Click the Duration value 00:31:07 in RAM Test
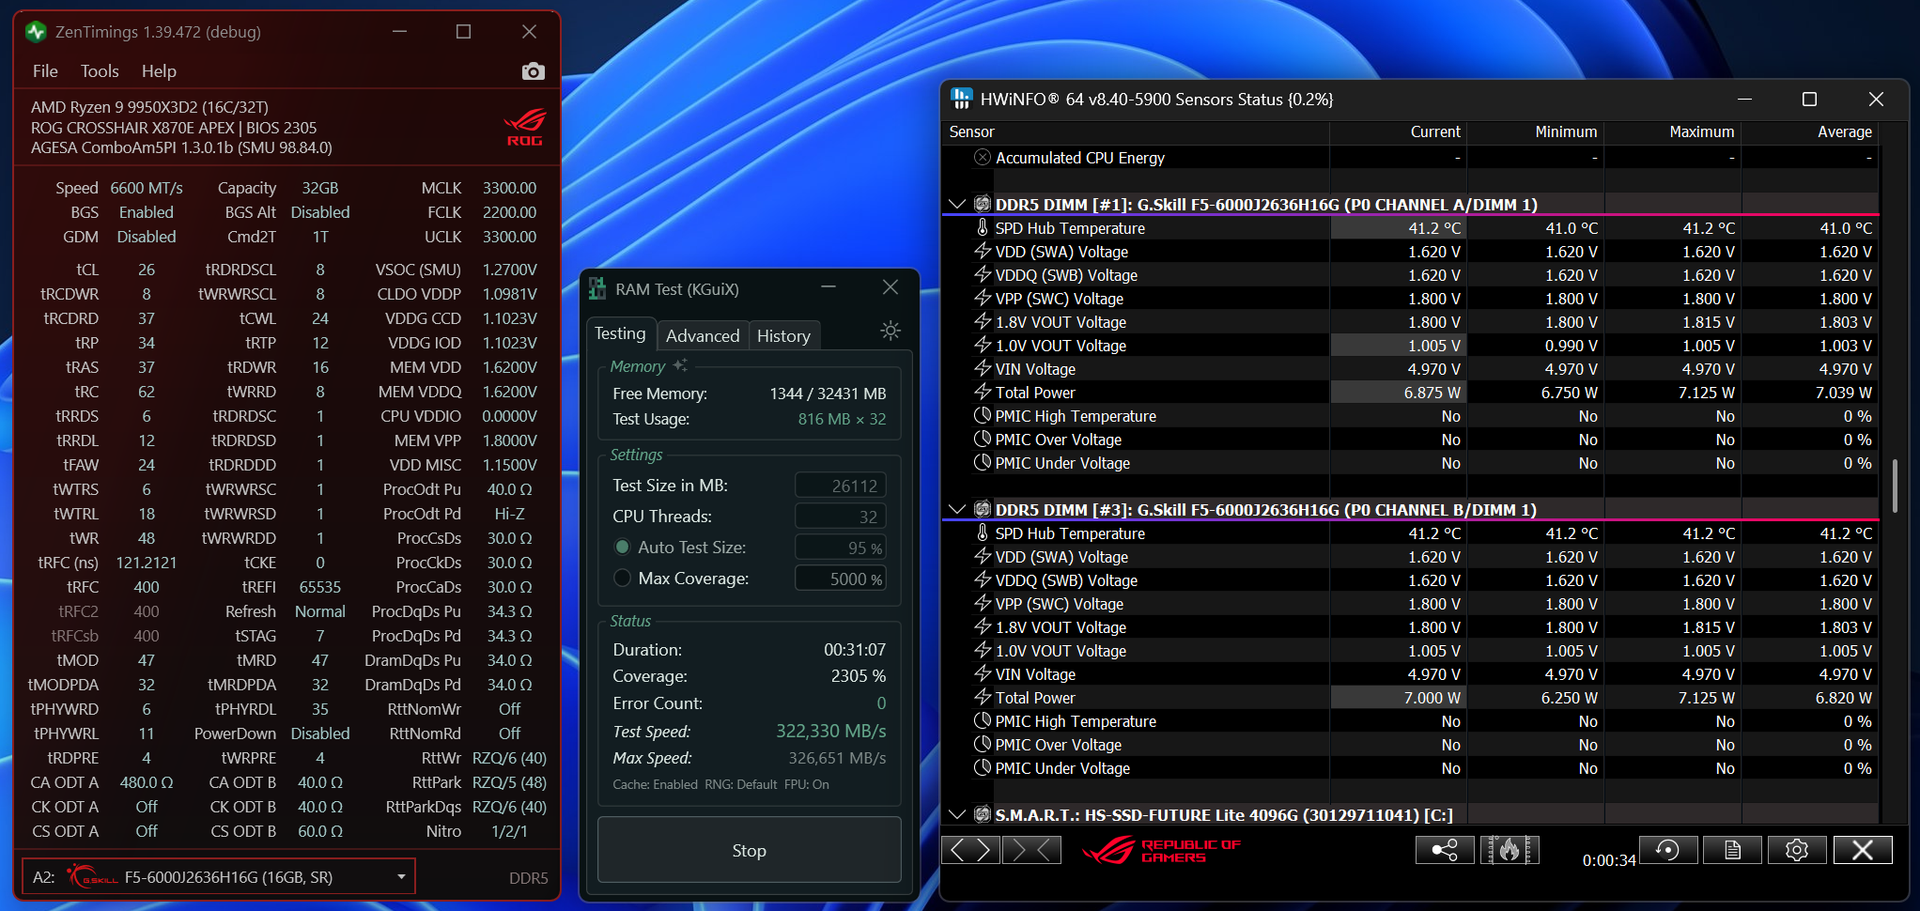Image resolution: width=1920 pixels, height=911 pixels. coord(855,650)
